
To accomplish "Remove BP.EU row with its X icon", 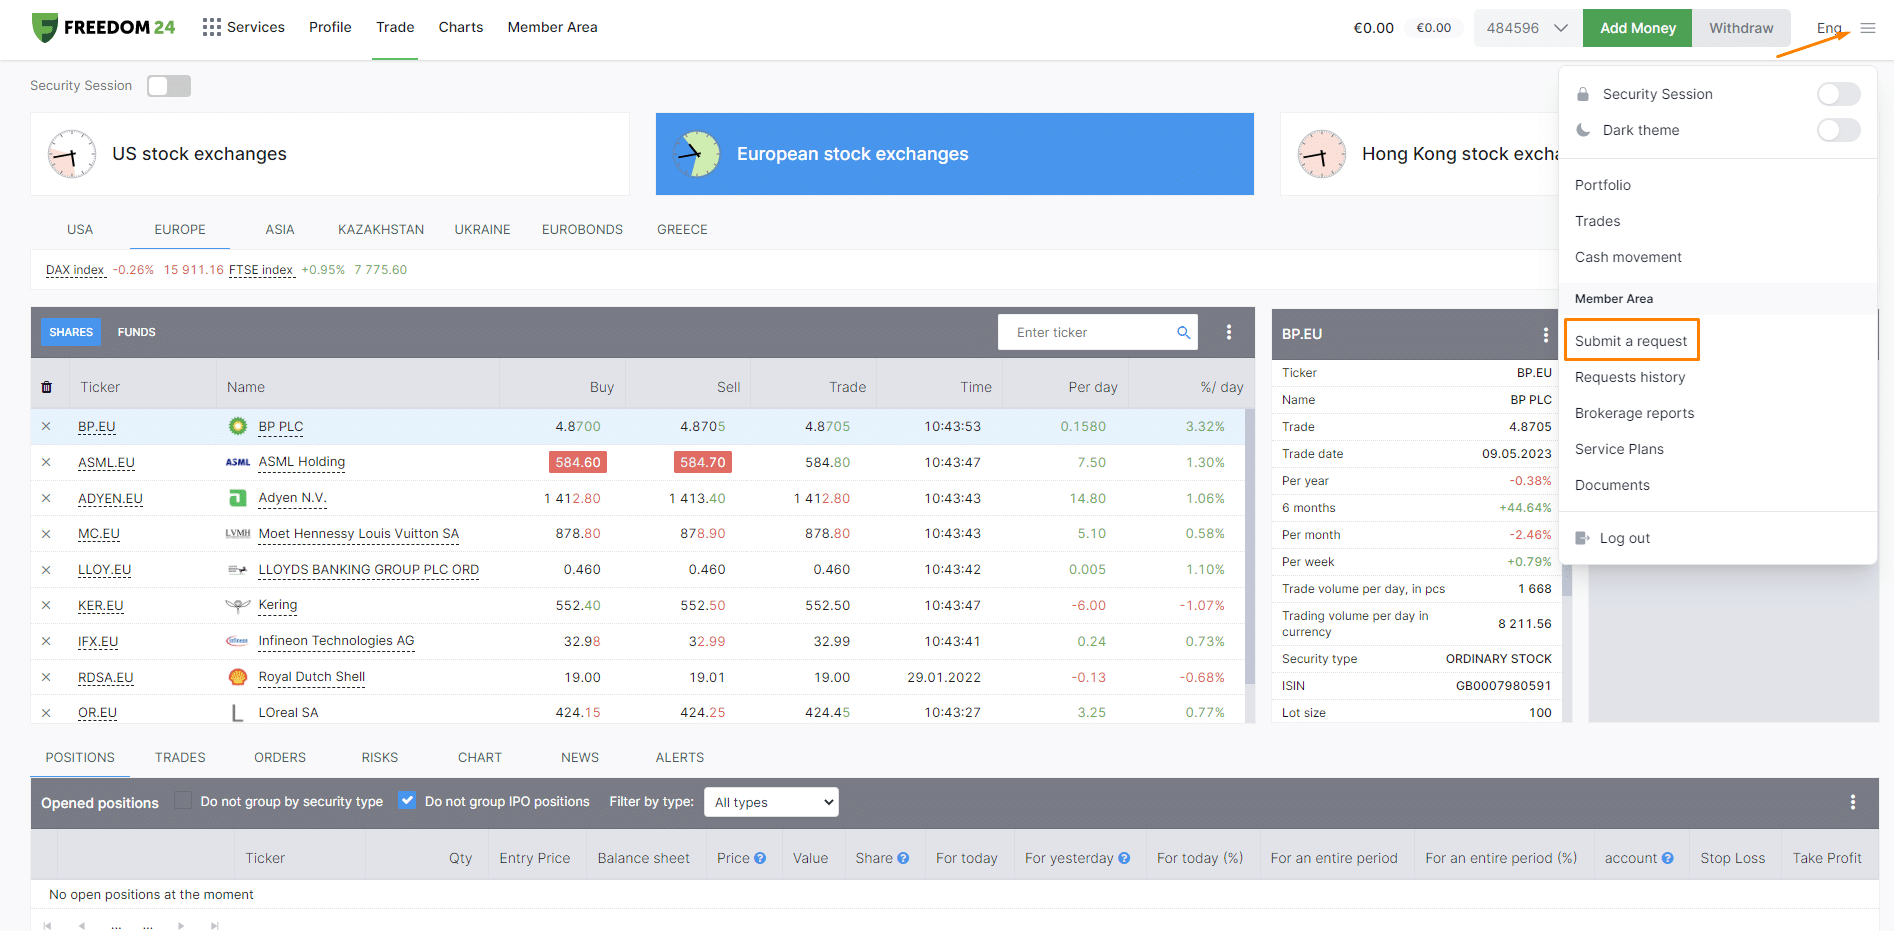I will point(46,426).
